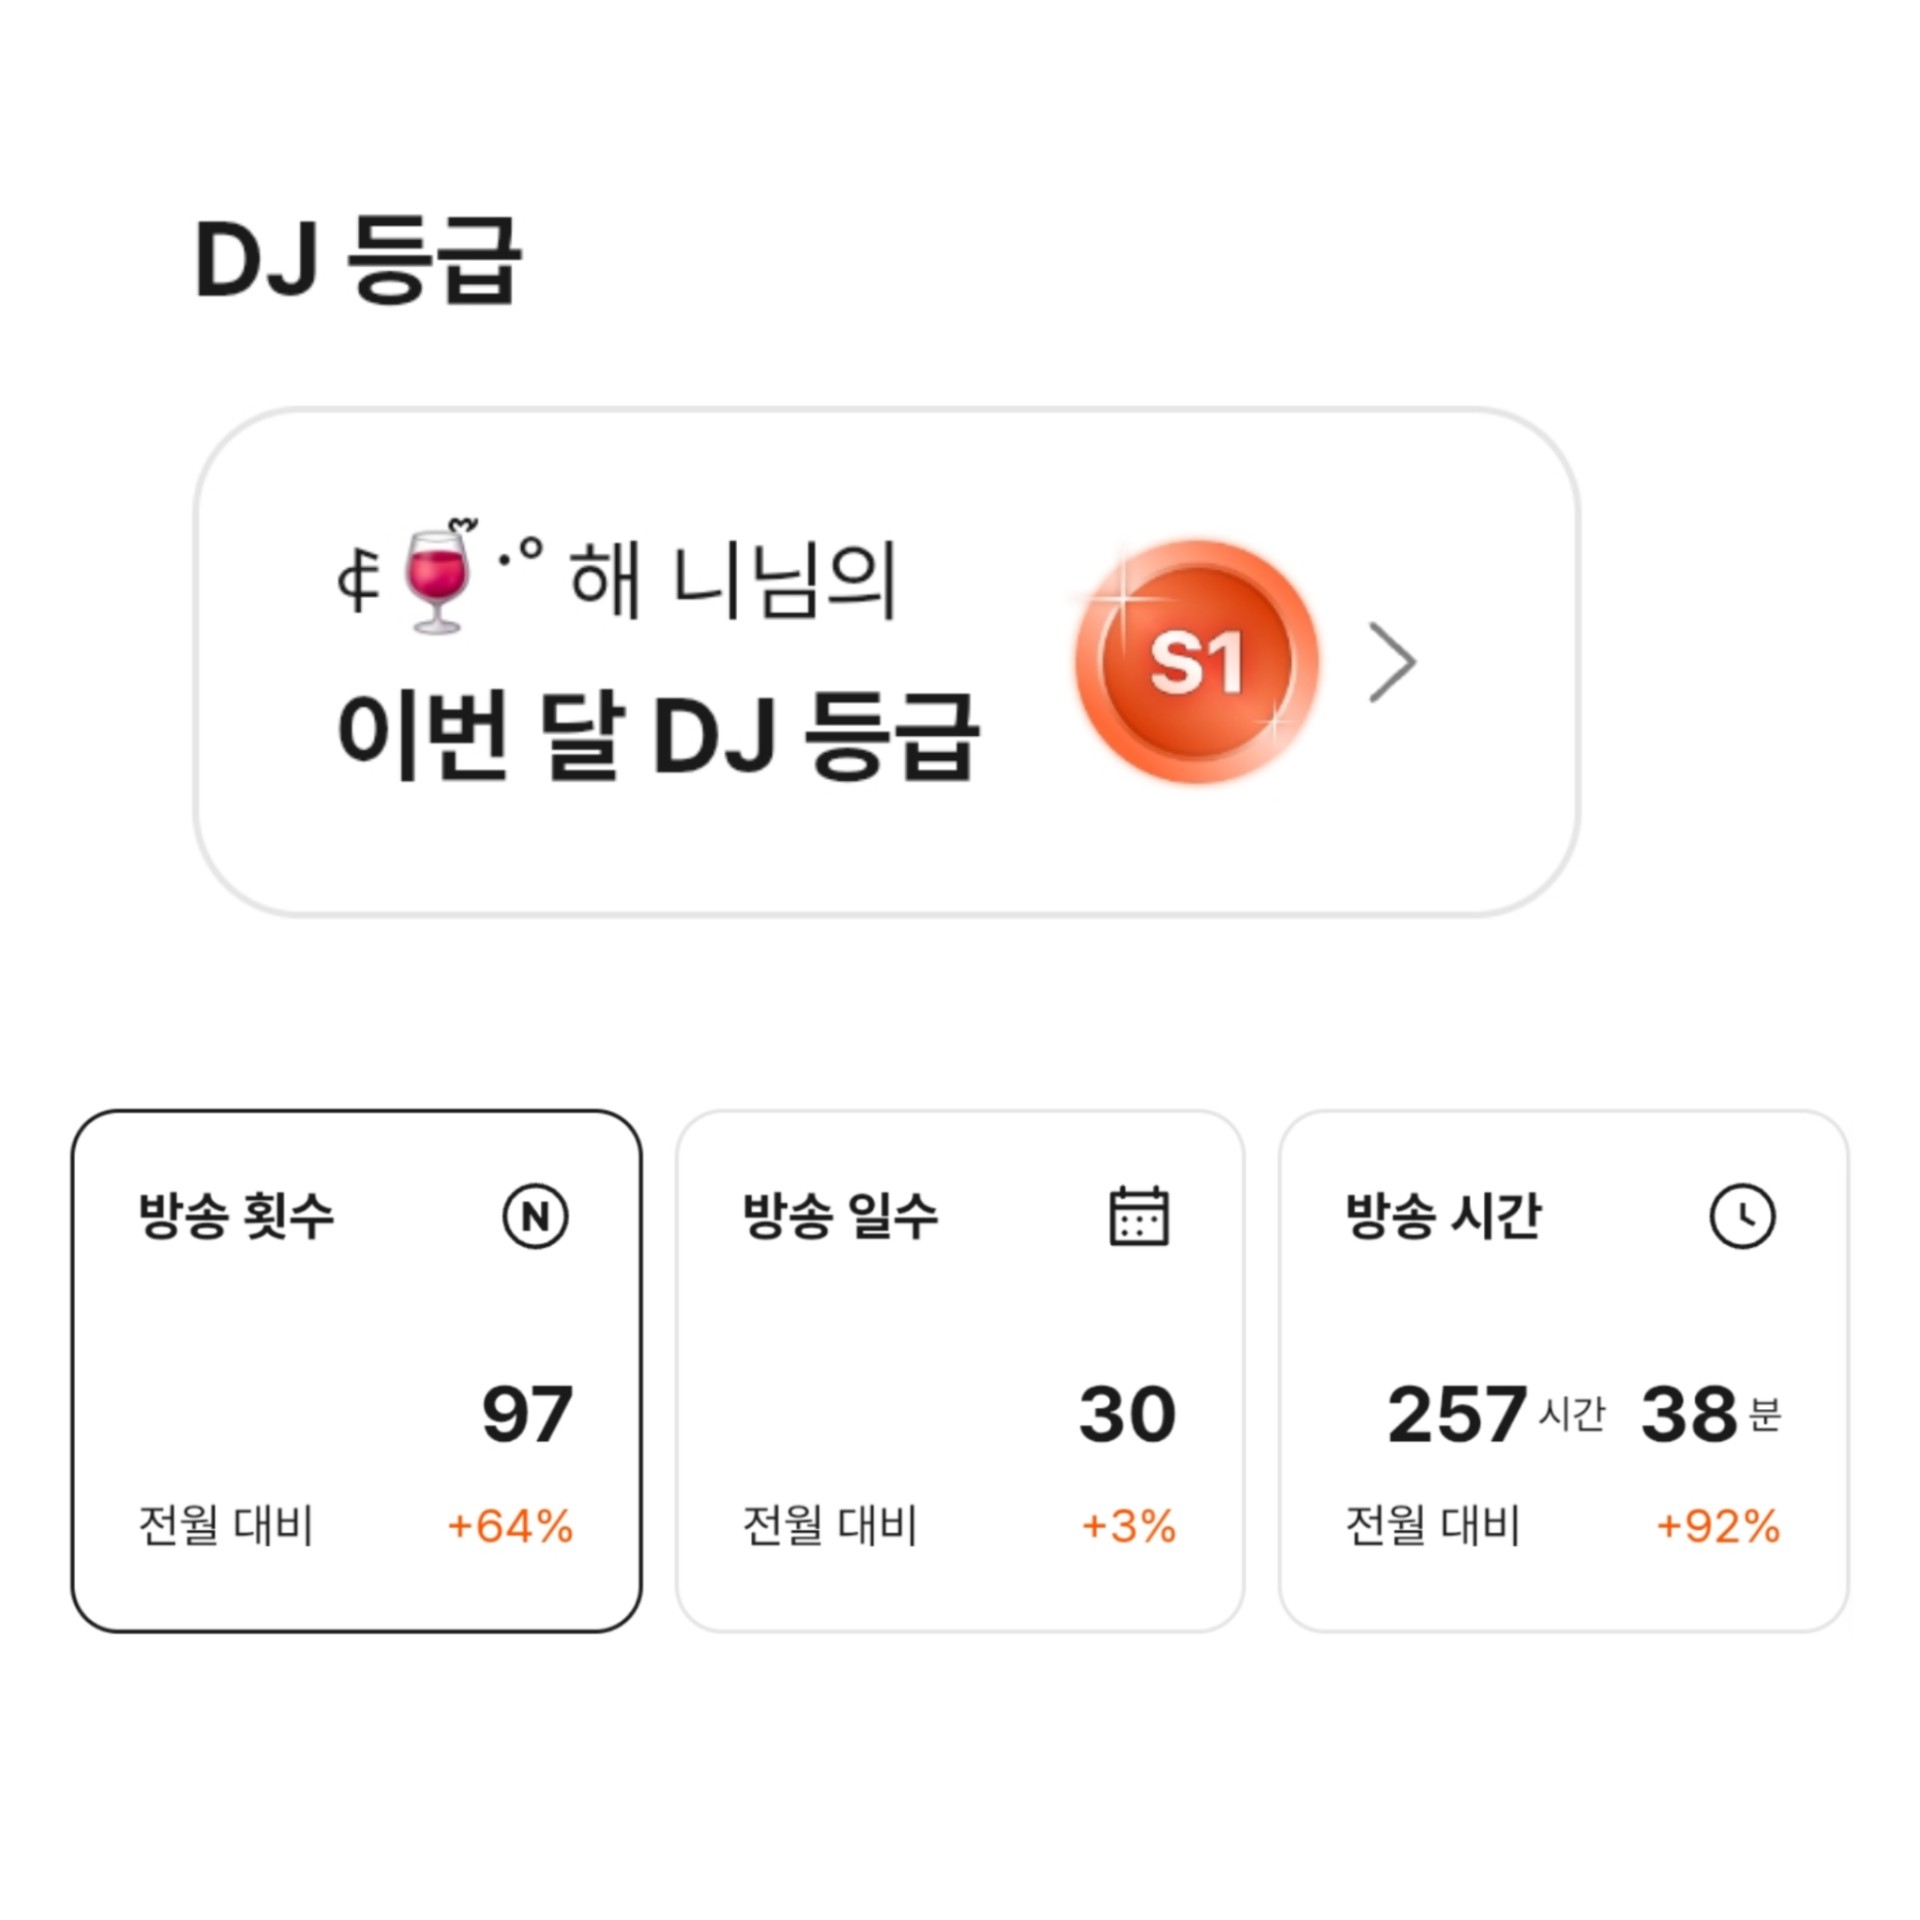The image size is (1920, 1920).
Task: Click the broadcast count value 97
Action: (527, 1414)
